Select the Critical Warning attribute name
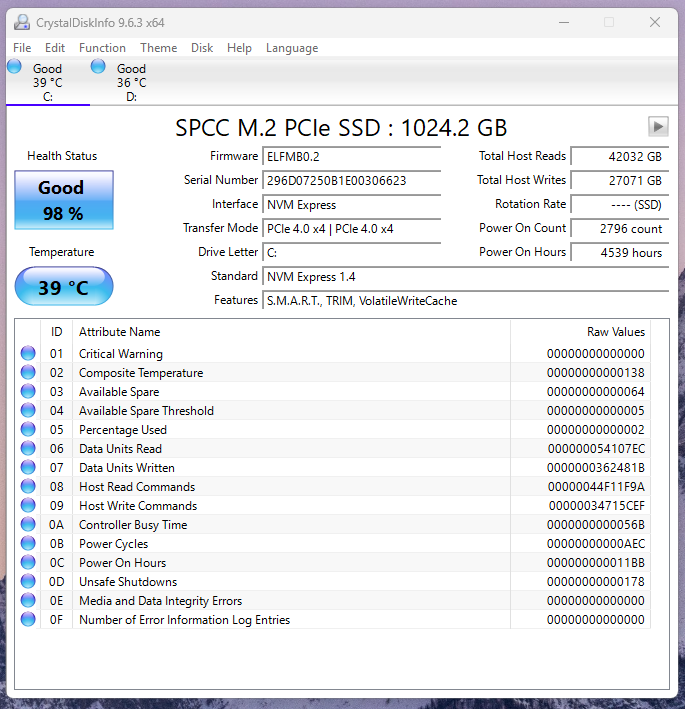Image resolution: width=685 pixels, height=709 pixels. (x=121, y=354)
